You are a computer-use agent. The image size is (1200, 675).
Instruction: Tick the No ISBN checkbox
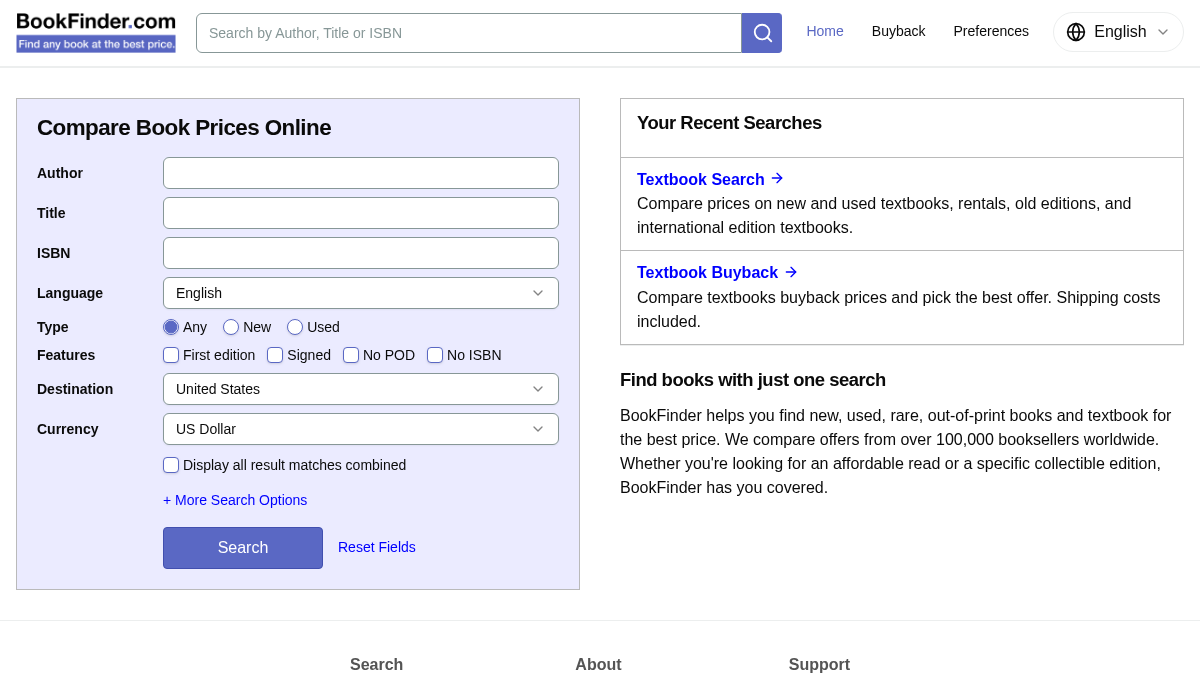435,355
